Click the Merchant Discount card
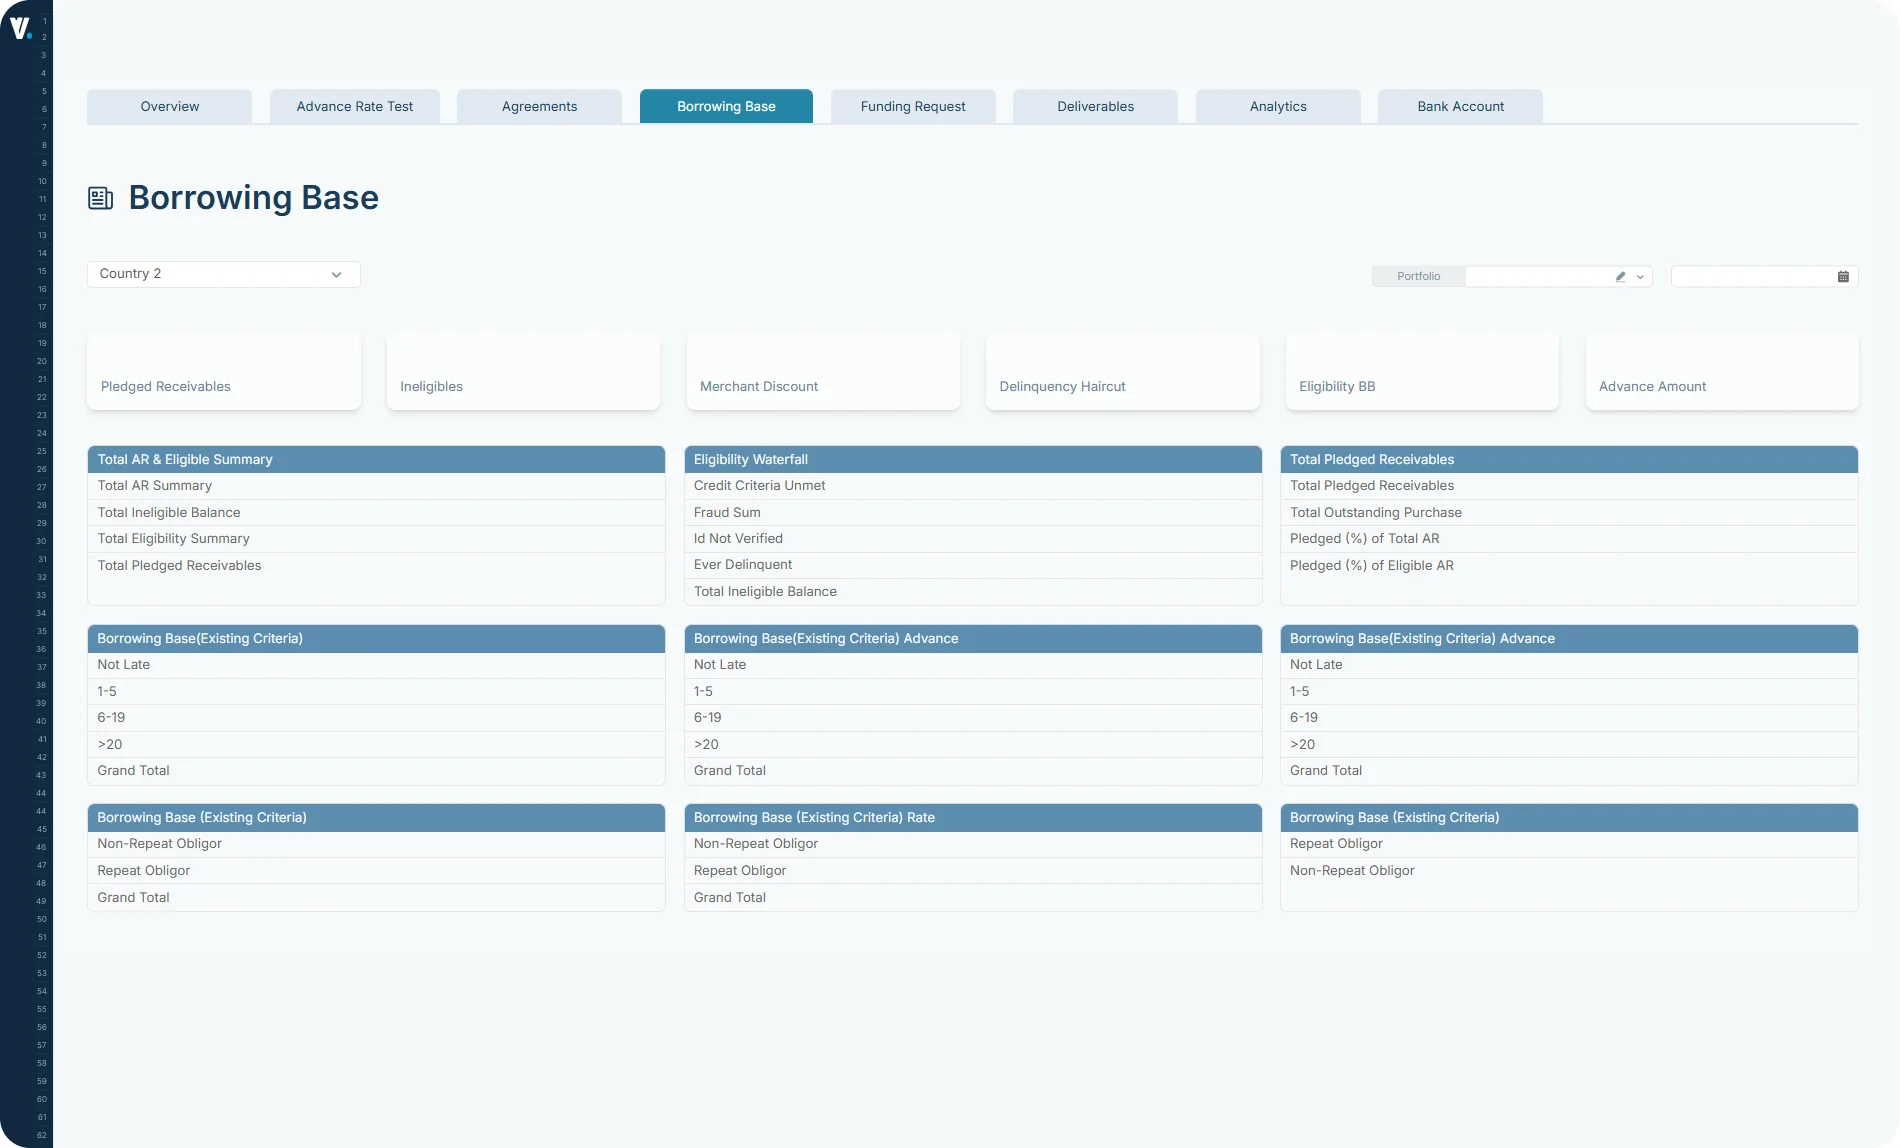Image resolution: width=1900 pixels, height=1148 pixels. [822, 372]
